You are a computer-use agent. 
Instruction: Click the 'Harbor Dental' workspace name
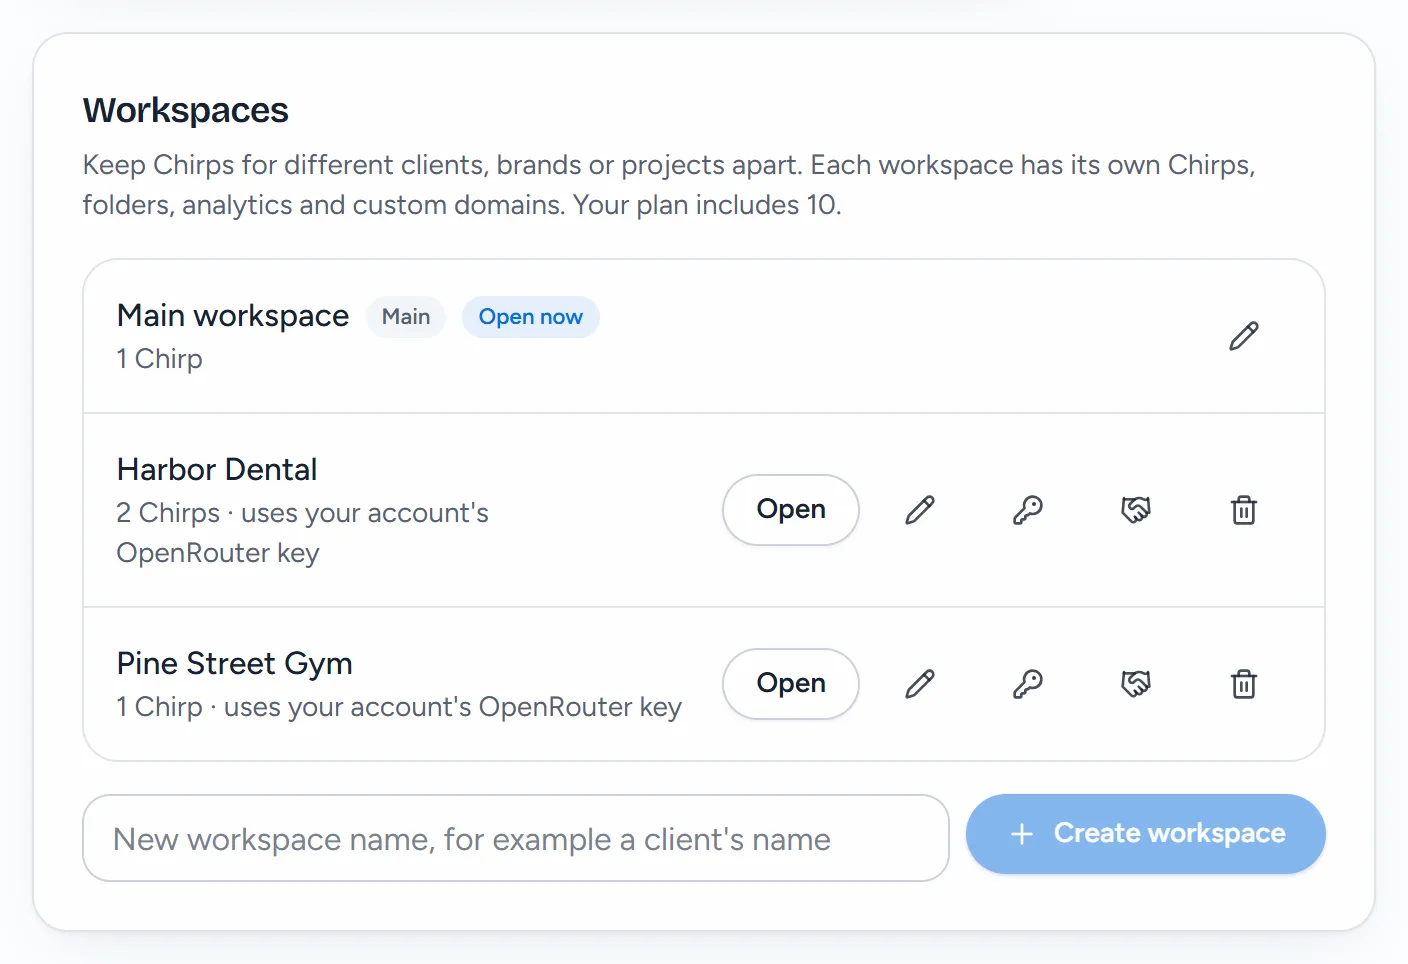[217, 469]
